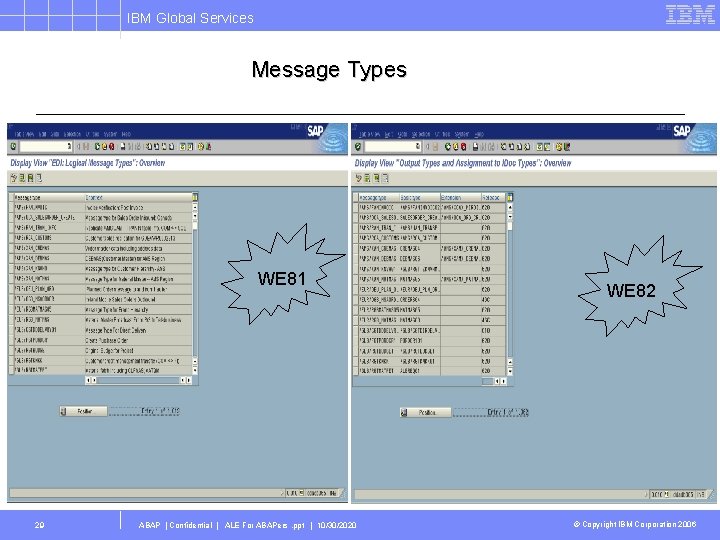Click Customize Local Layout icon in WE81 window
This screenshot has height=540, width=720.
(208, 146)
